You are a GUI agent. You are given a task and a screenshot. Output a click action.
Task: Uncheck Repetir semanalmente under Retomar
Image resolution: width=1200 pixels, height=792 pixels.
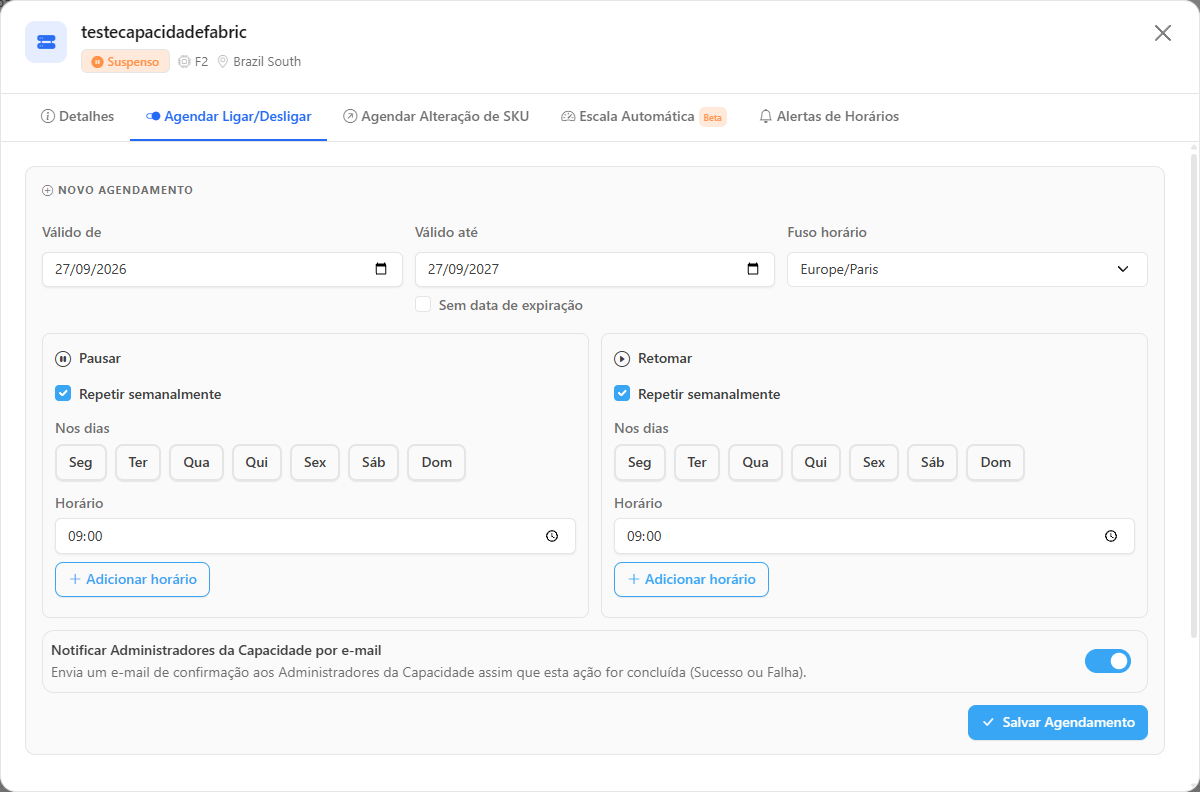[622, 394]
